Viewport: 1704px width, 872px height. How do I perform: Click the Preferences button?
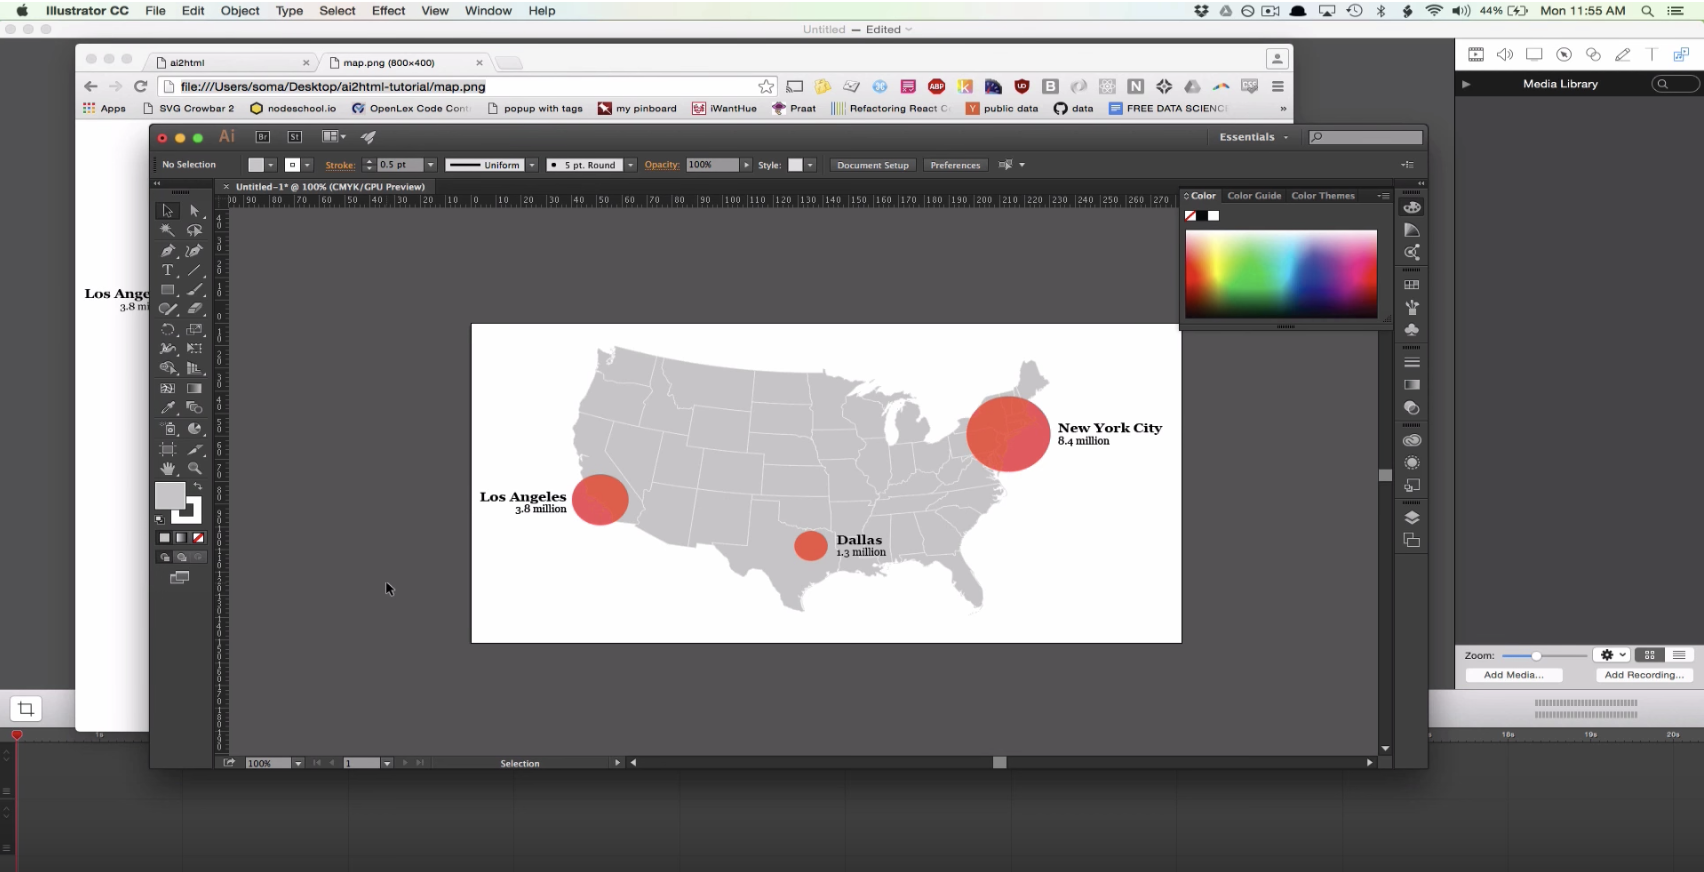point(955,165)
